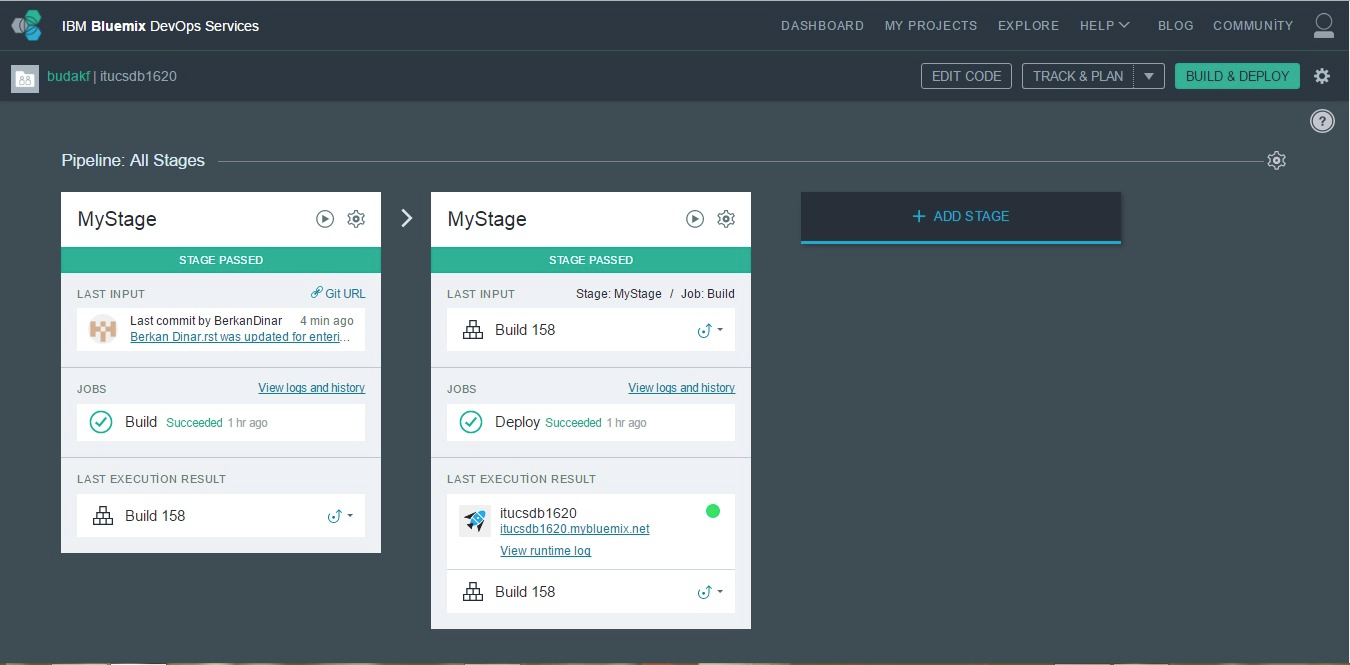Viewport: 1350px width, 665px height.
Task: Click Stage Passed banner of first stage
Action: [x=220, y=260]
